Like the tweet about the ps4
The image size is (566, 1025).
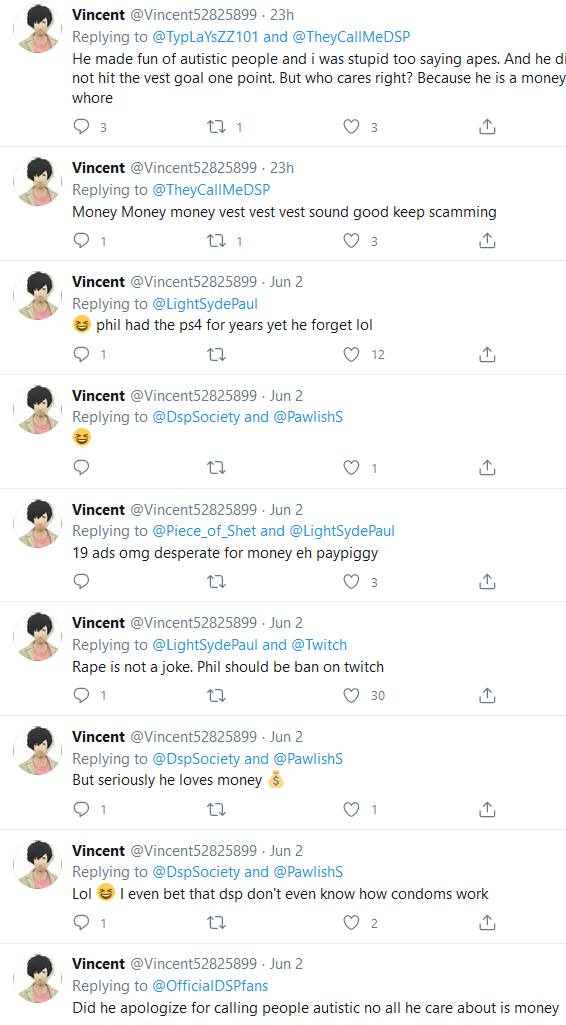[x=352, y=354]
